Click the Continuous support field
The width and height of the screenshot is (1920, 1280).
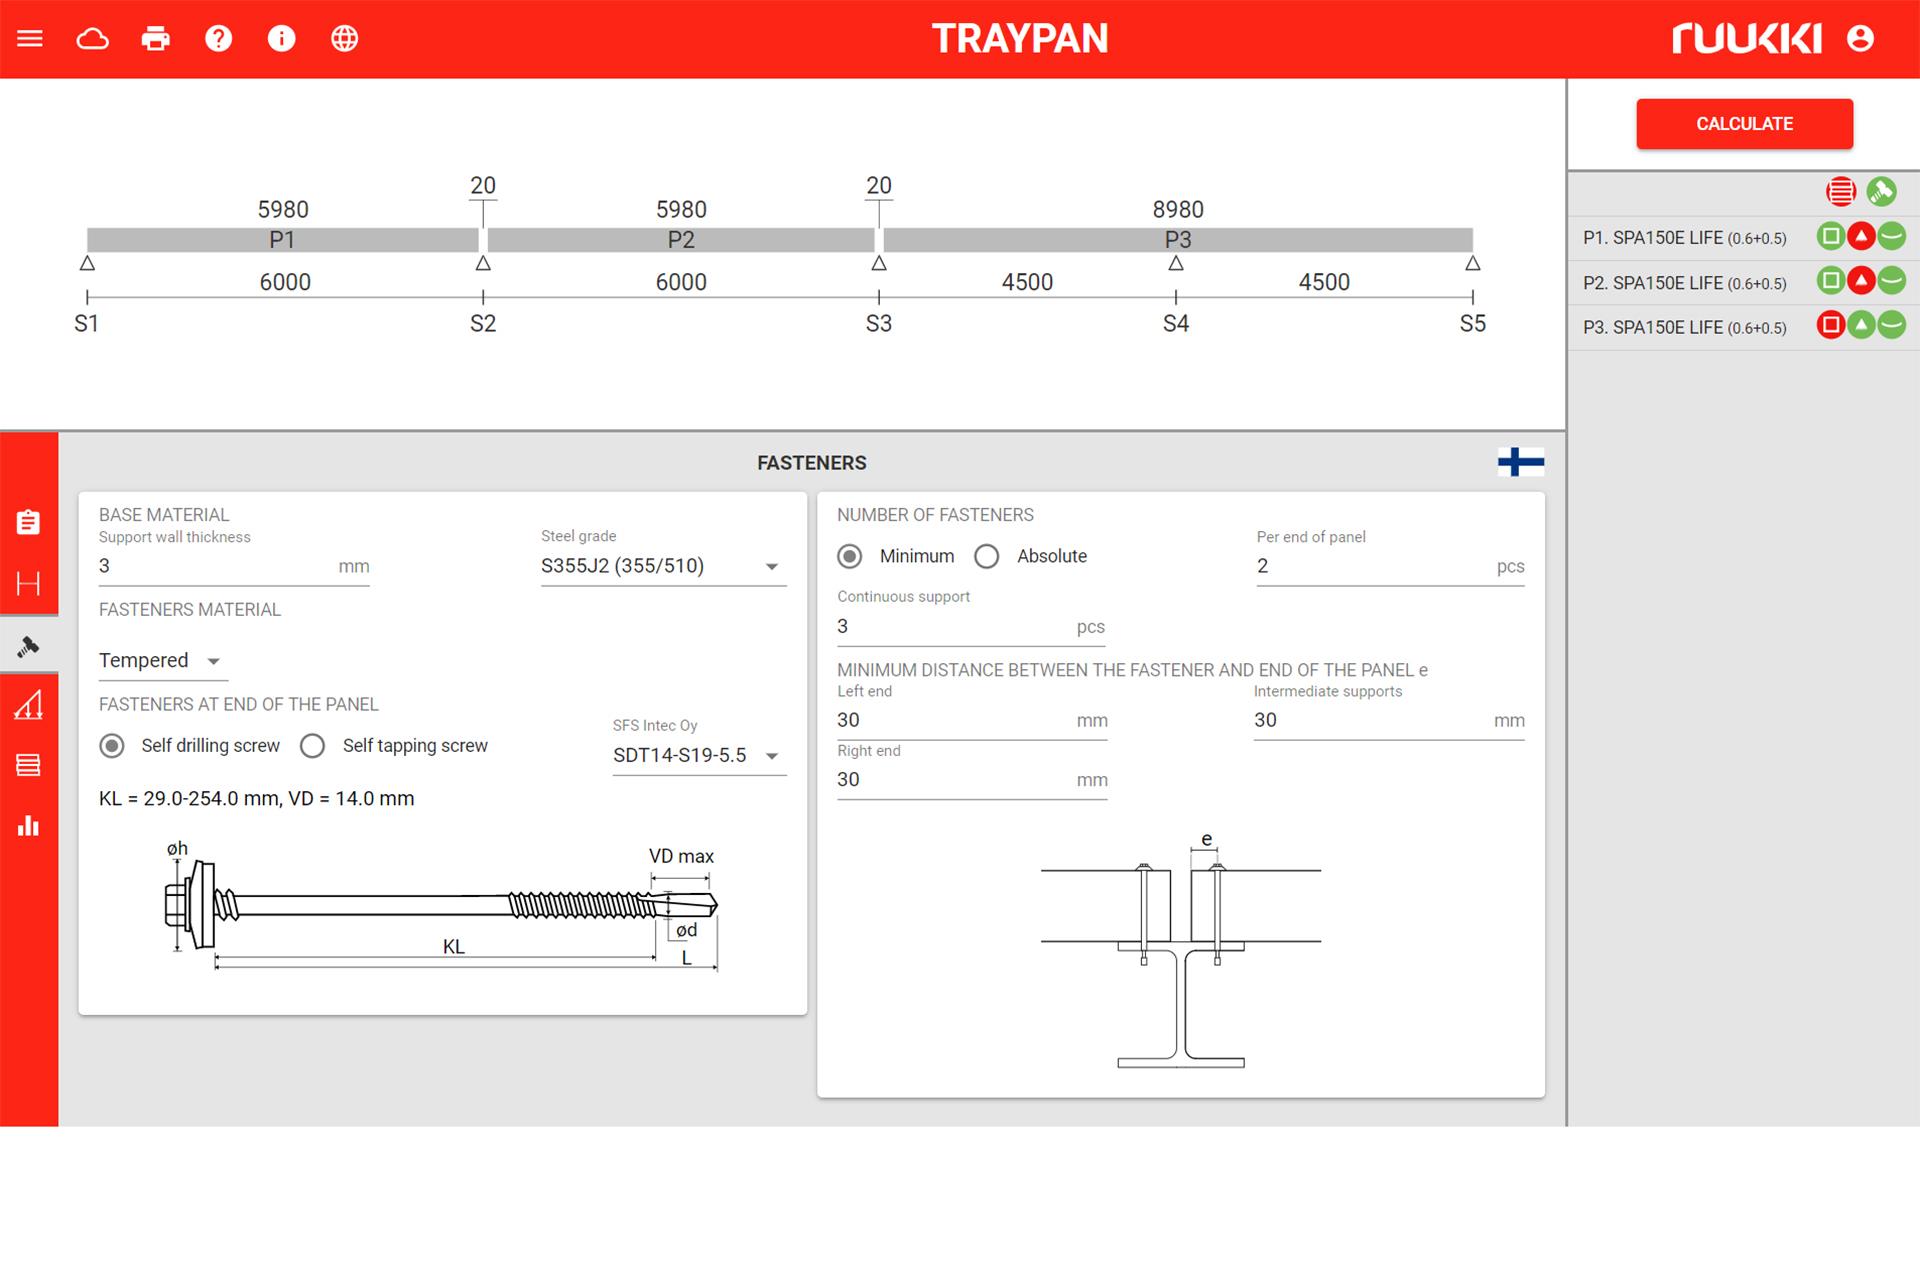tap(971, 627)
